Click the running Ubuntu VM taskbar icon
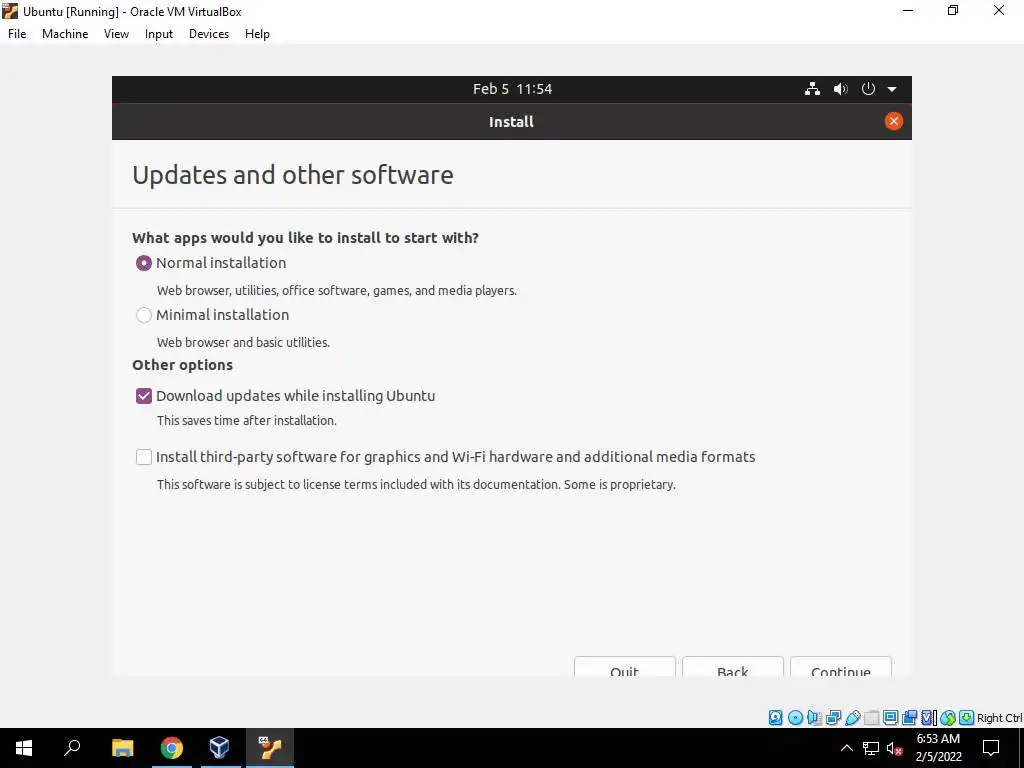Image resolution: width=1024 pixels, height=768 pixels. tap(270, 748)
